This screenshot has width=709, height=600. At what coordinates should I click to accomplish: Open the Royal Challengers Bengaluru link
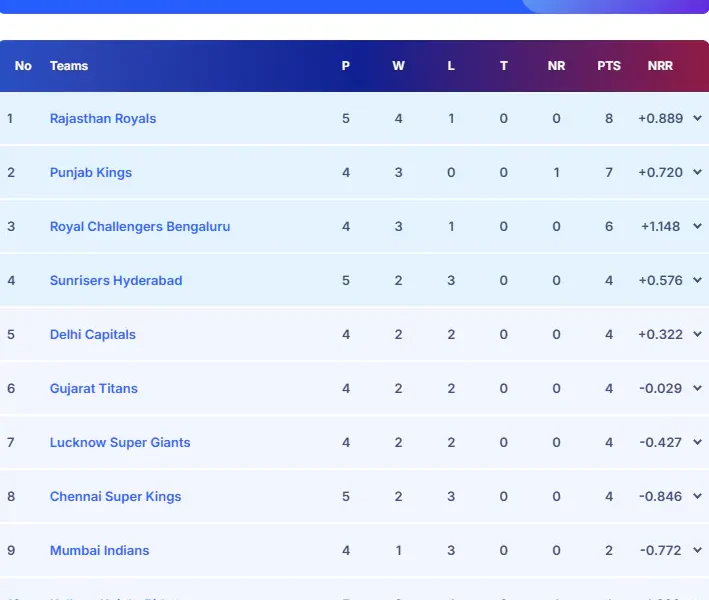point(140,226)
